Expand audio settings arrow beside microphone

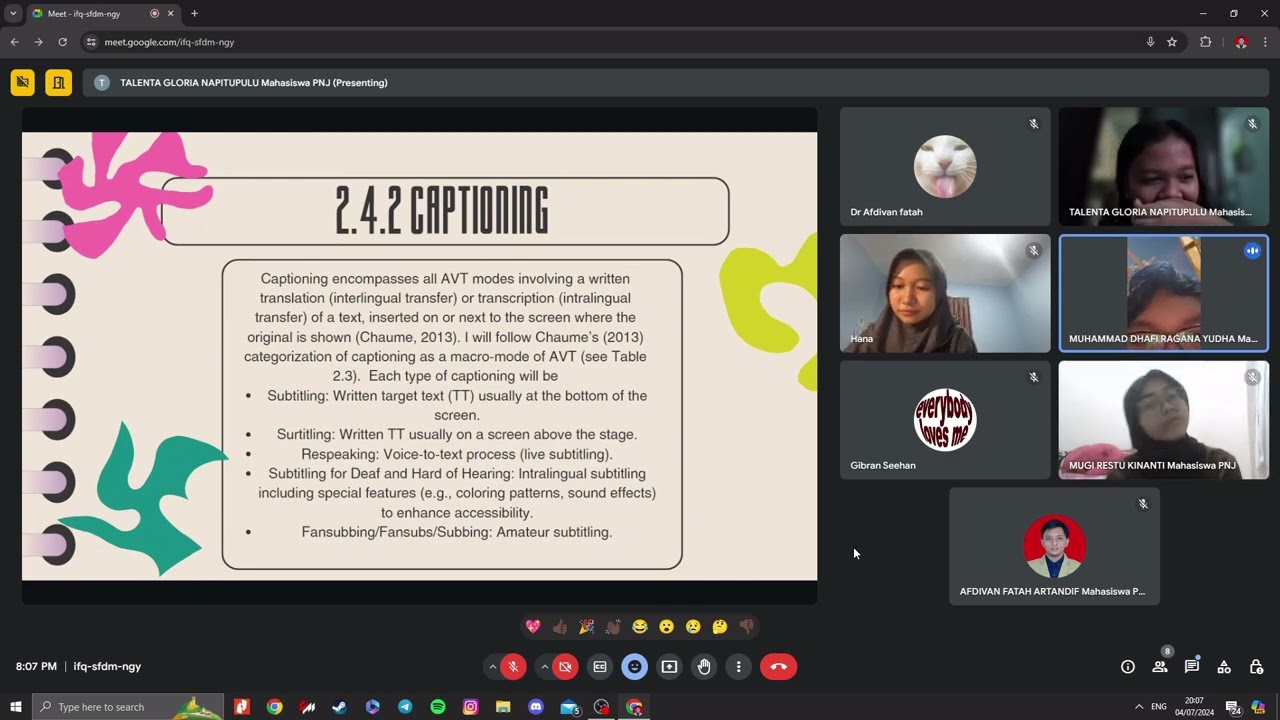[492, 667]
